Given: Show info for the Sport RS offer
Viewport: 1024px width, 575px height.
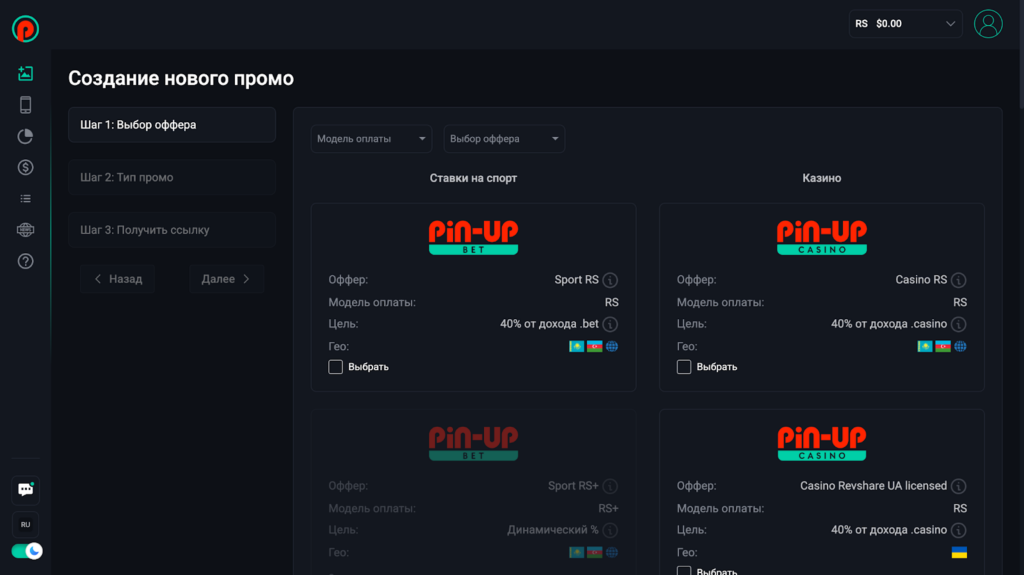Looking at the screenshot, I should point(610,280).
